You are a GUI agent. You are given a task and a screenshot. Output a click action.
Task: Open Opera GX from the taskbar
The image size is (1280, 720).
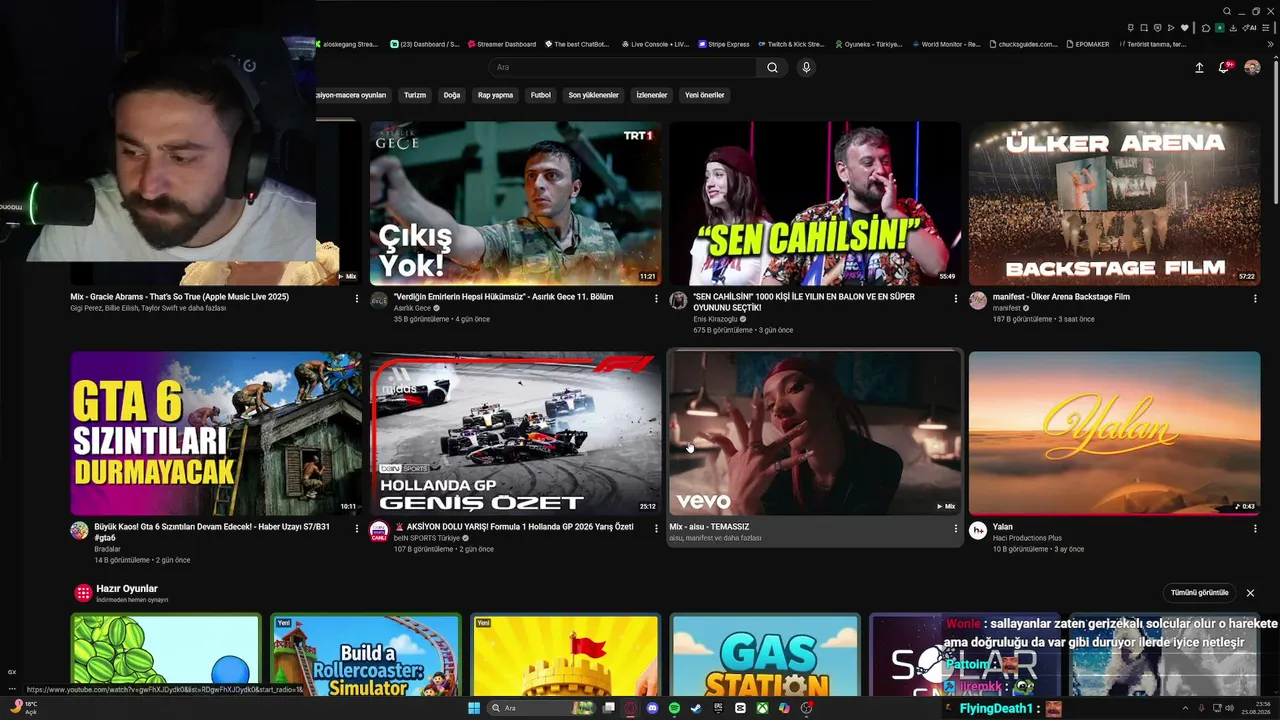[631, 708]
